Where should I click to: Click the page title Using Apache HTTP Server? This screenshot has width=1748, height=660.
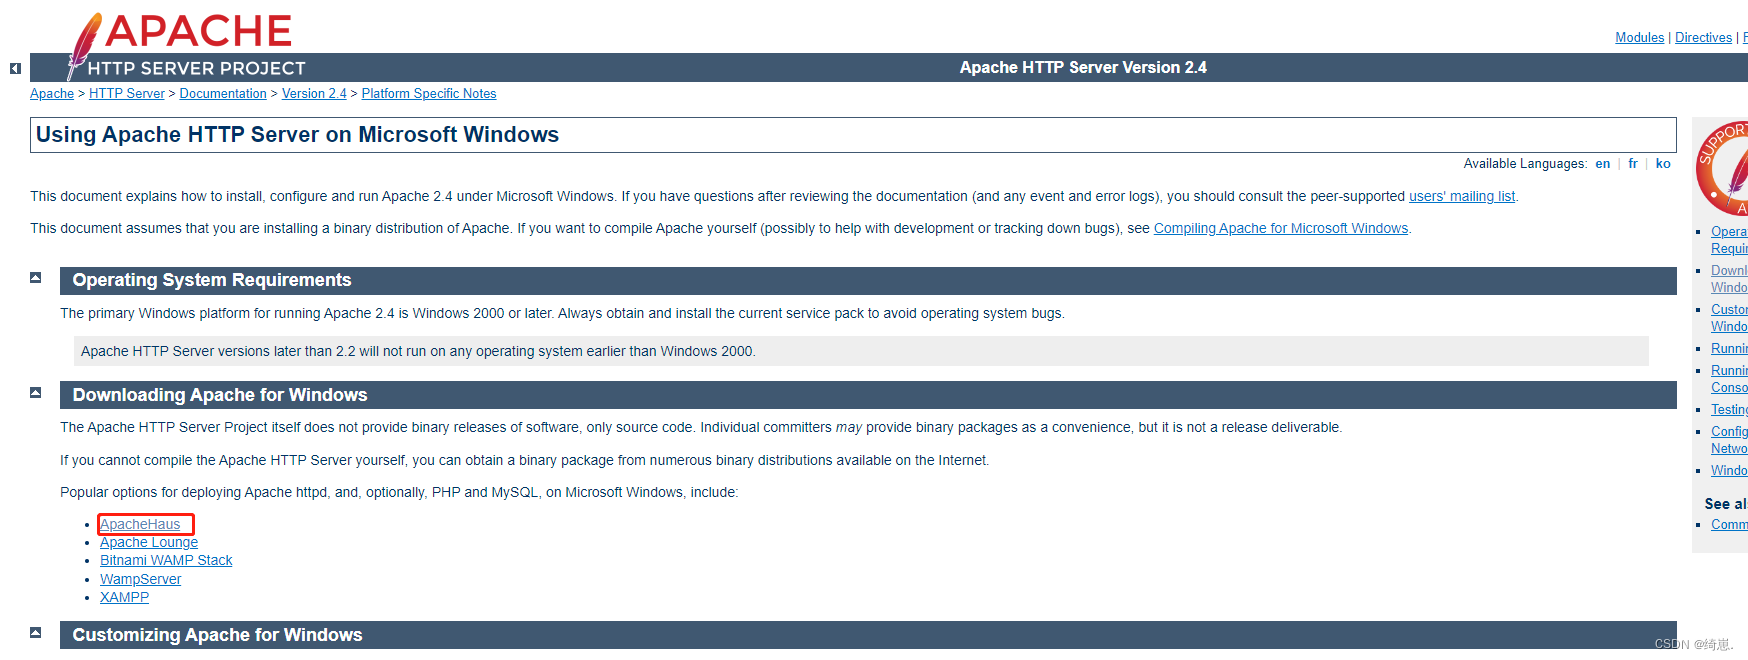click(297, 135)
